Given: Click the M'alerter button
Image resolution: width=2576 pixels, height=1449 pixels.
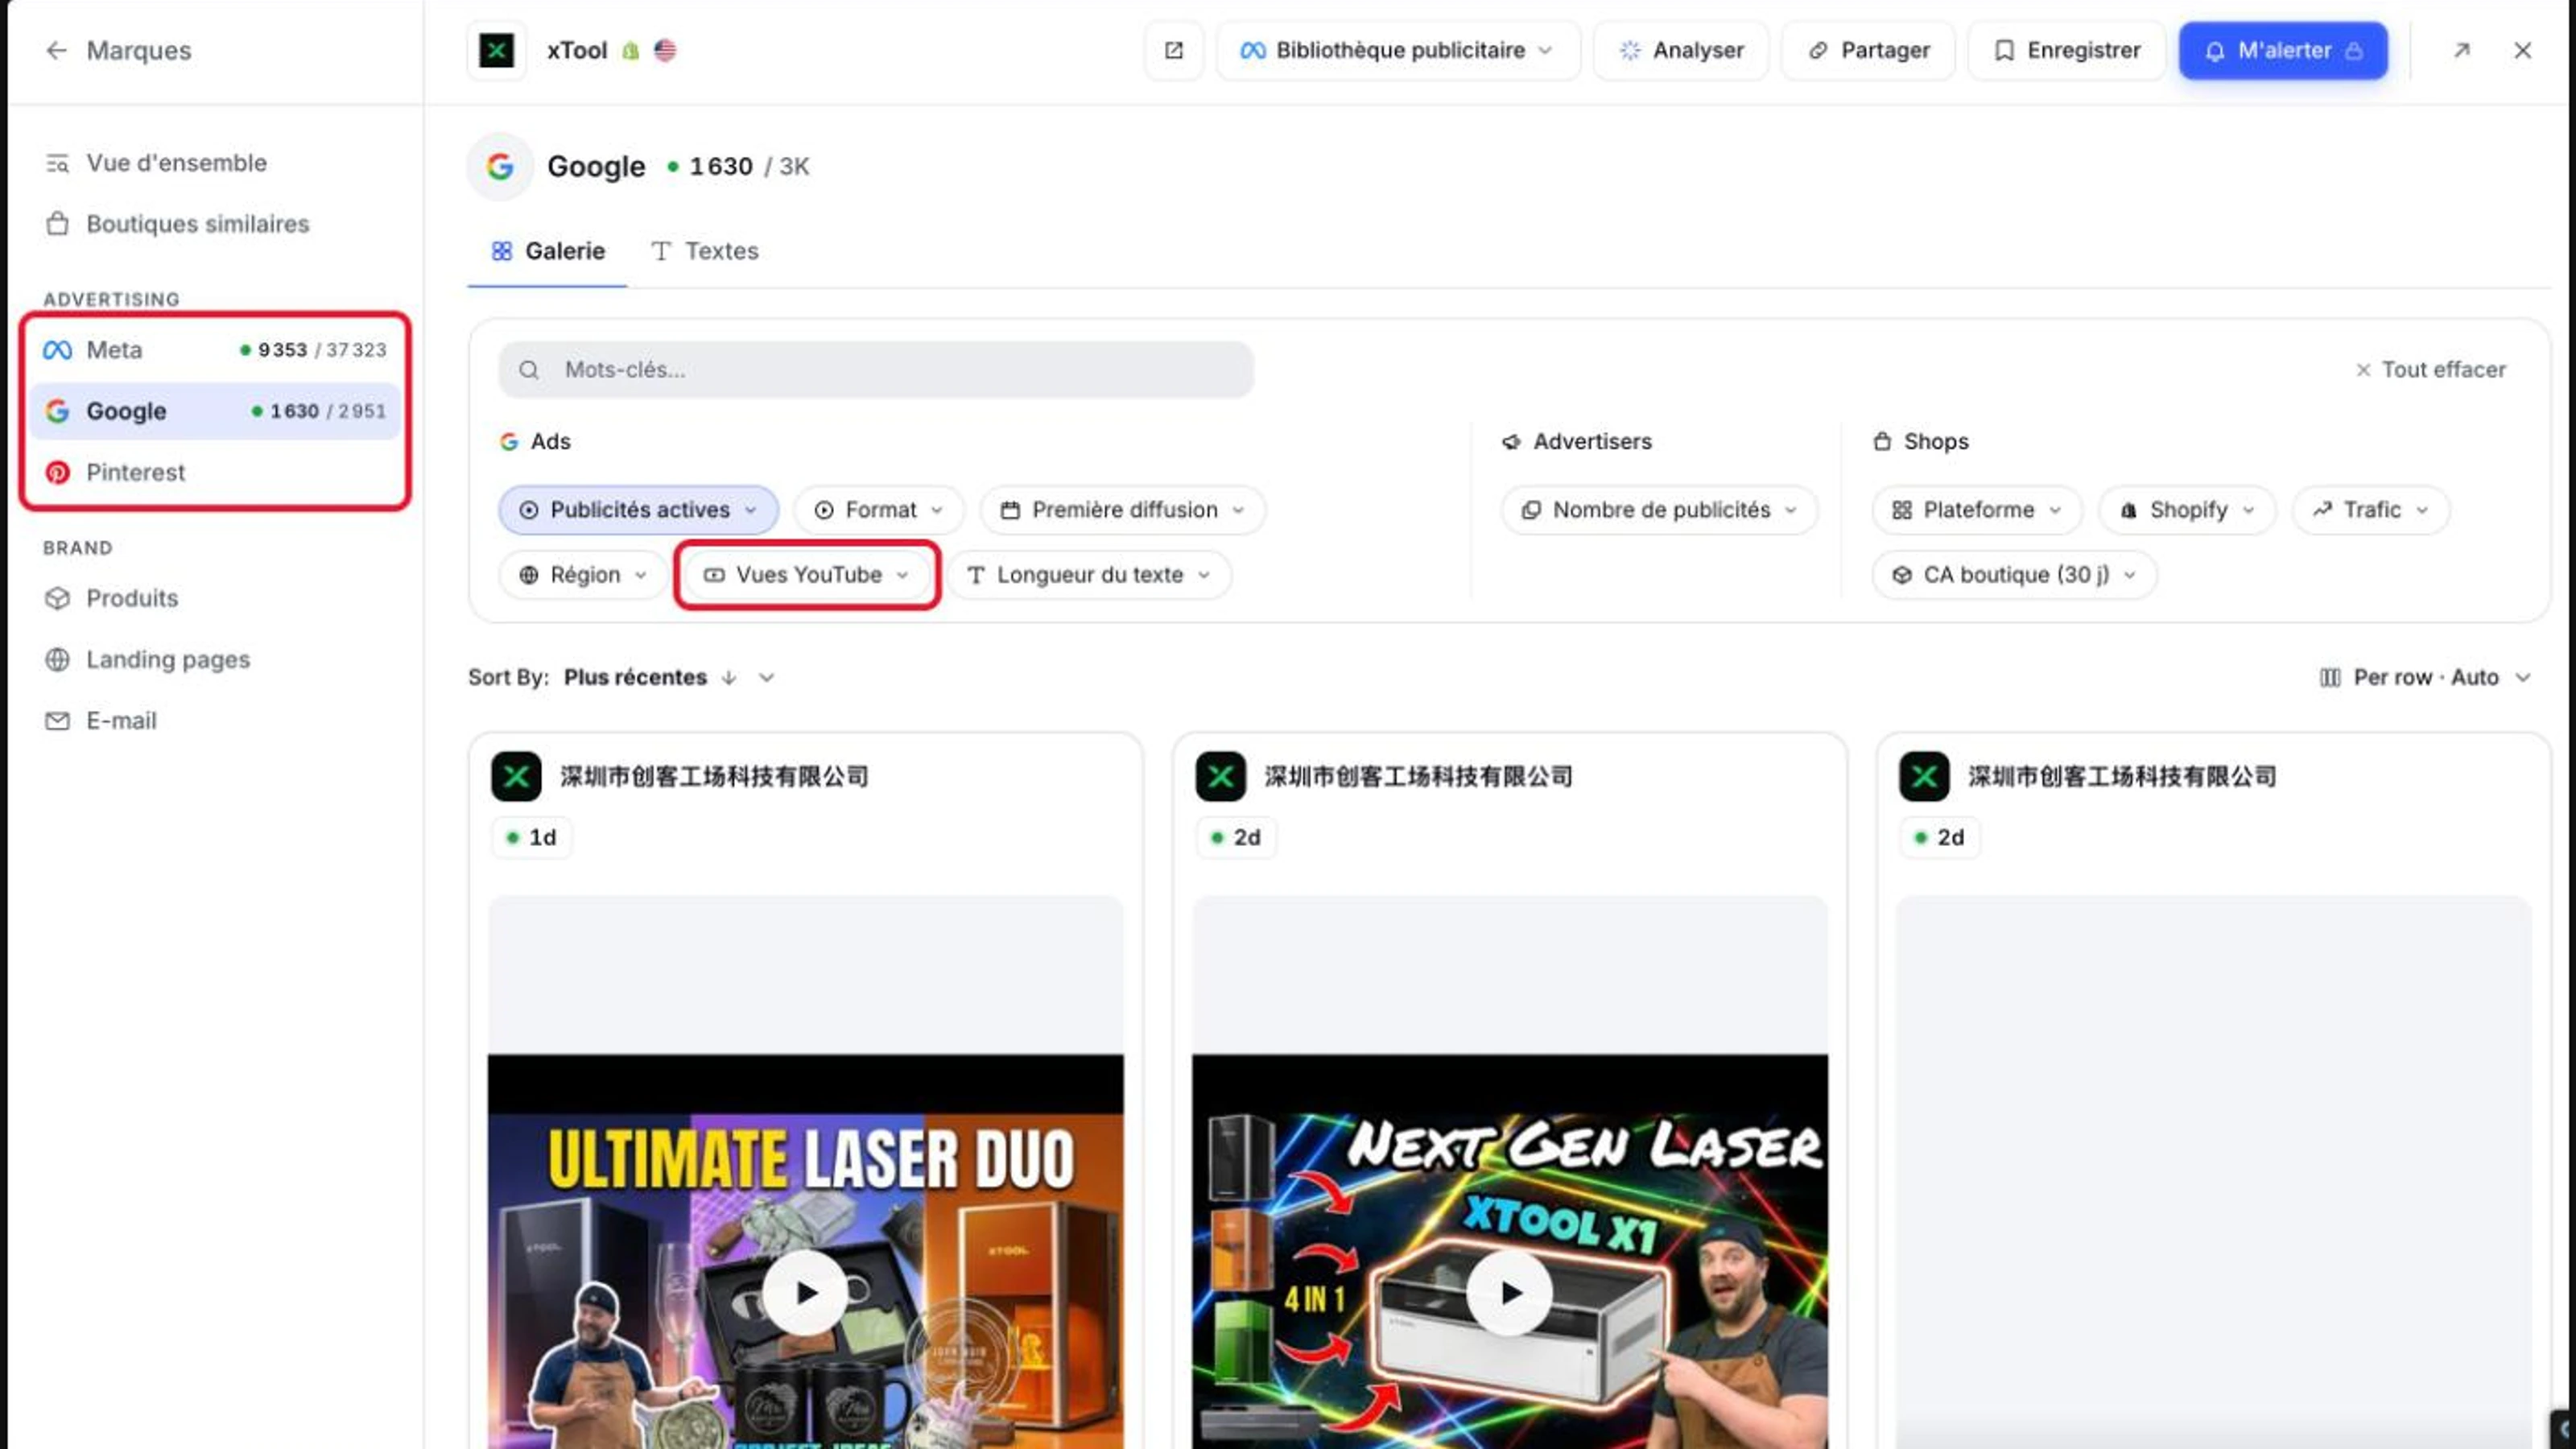Looking at the screenshot, I should (x=2284, y=50).
